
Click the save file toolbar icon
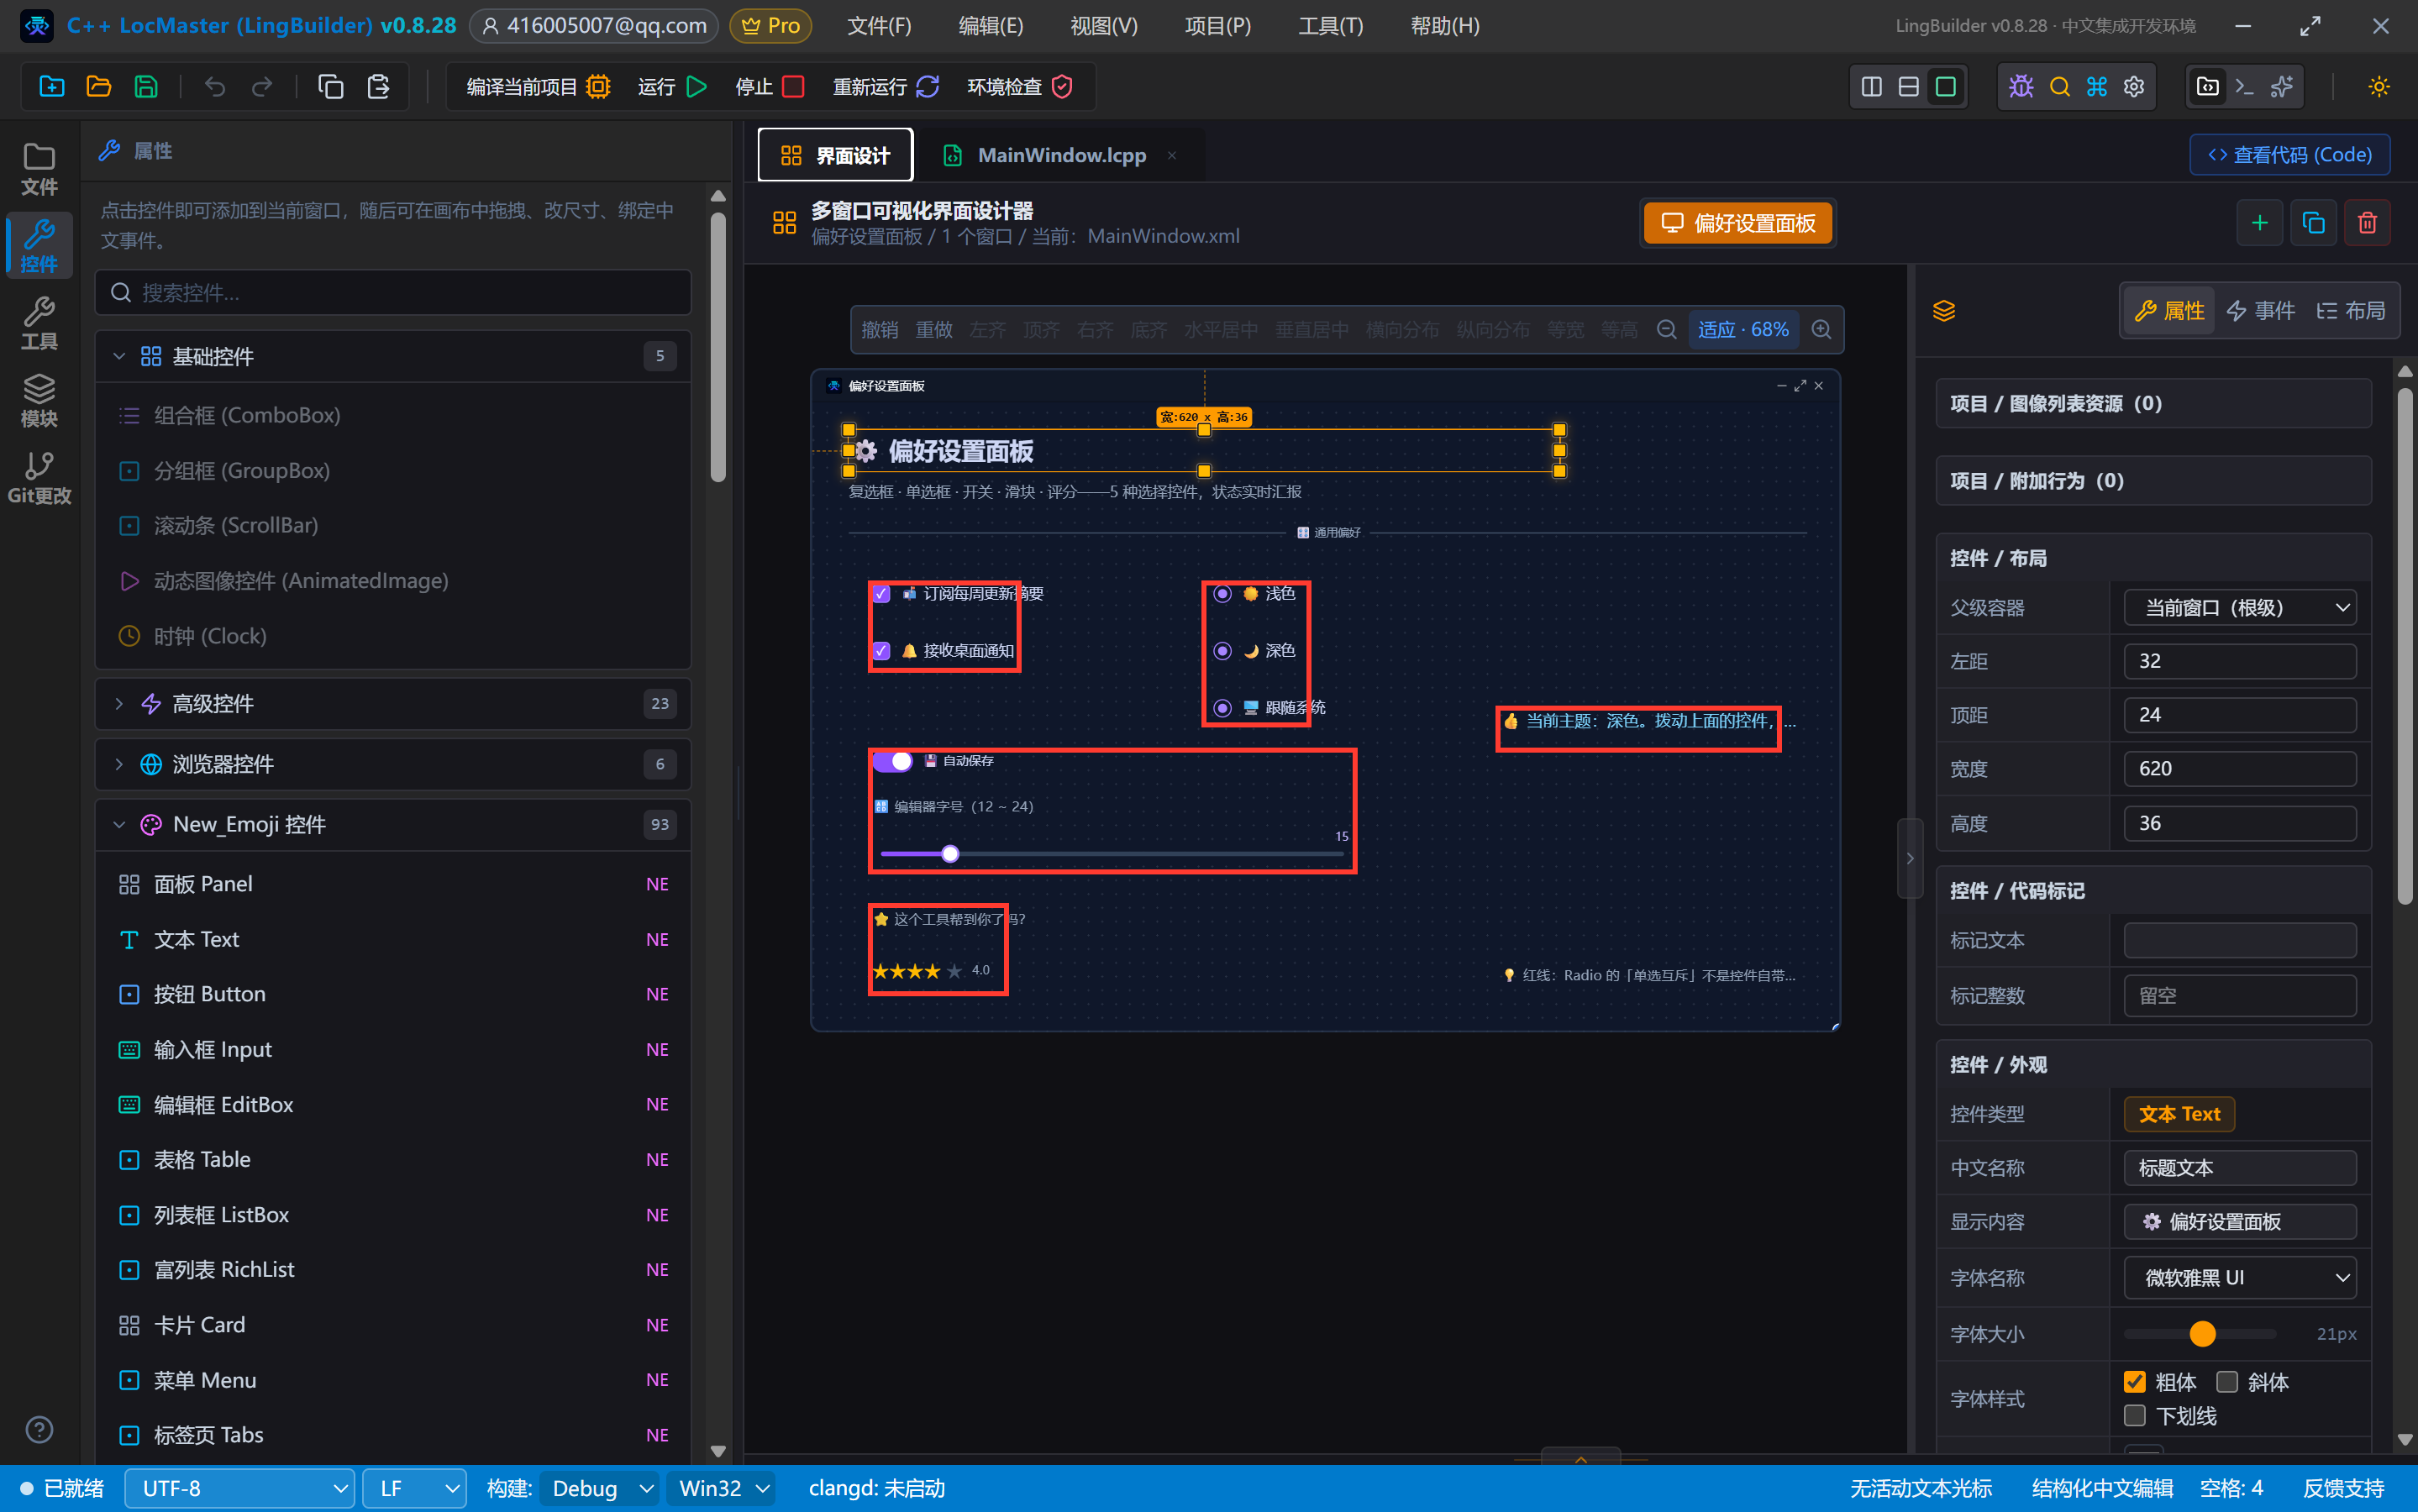click(146, 87)
